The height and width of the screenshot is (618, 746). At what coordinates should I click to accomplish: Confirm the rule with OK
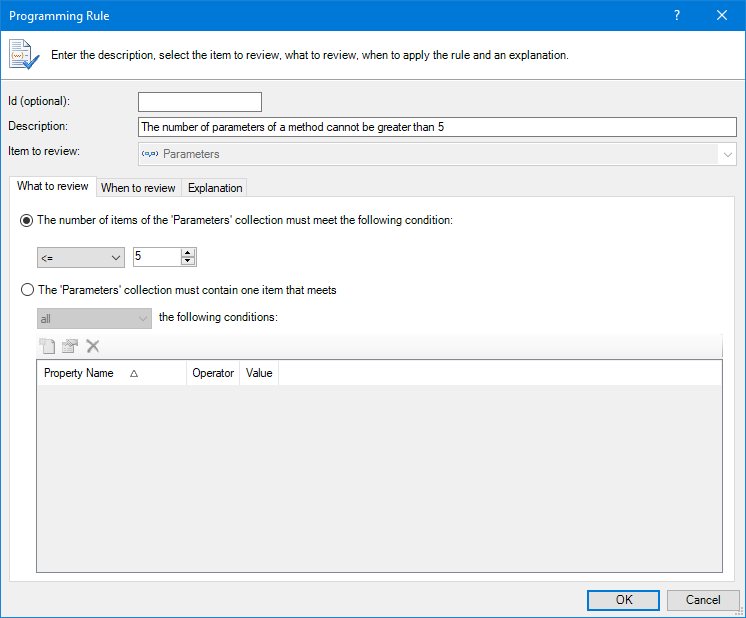[623, 600]
